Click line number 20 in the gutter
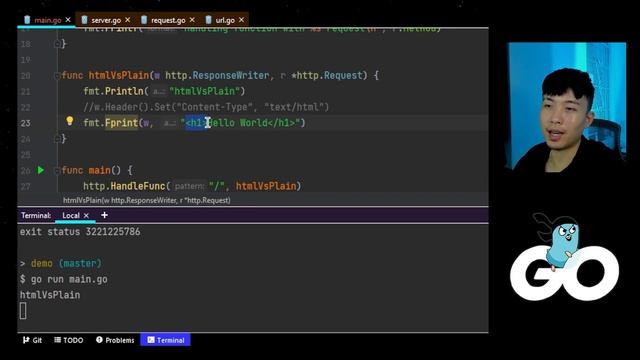The width and height of the screenshot is (640, 360). (25, 76)
